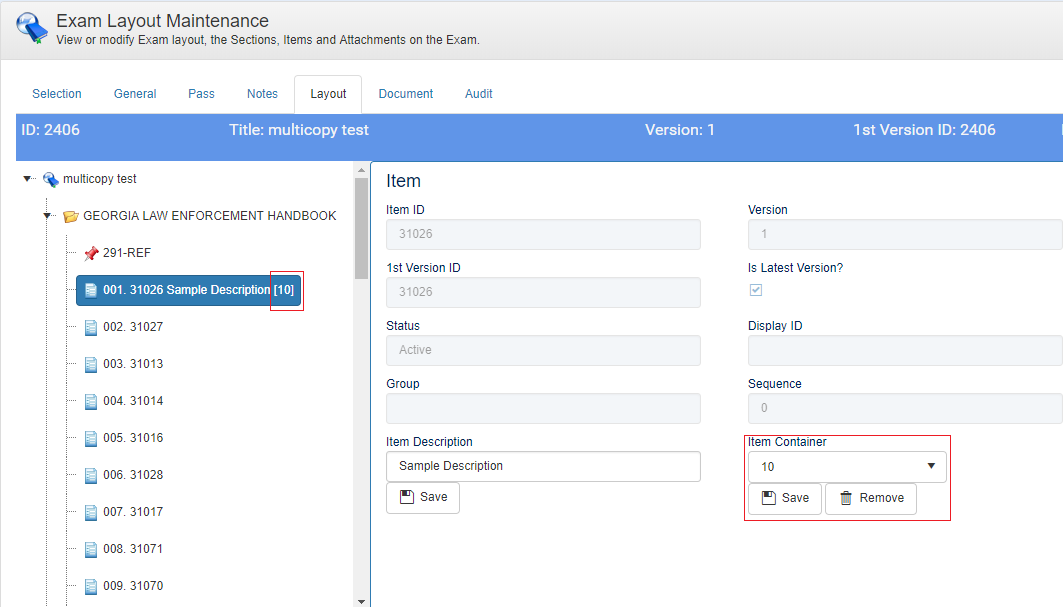Open the Audit tab
The width and height of the screenshot is (1063, 607).
point(478,94)
